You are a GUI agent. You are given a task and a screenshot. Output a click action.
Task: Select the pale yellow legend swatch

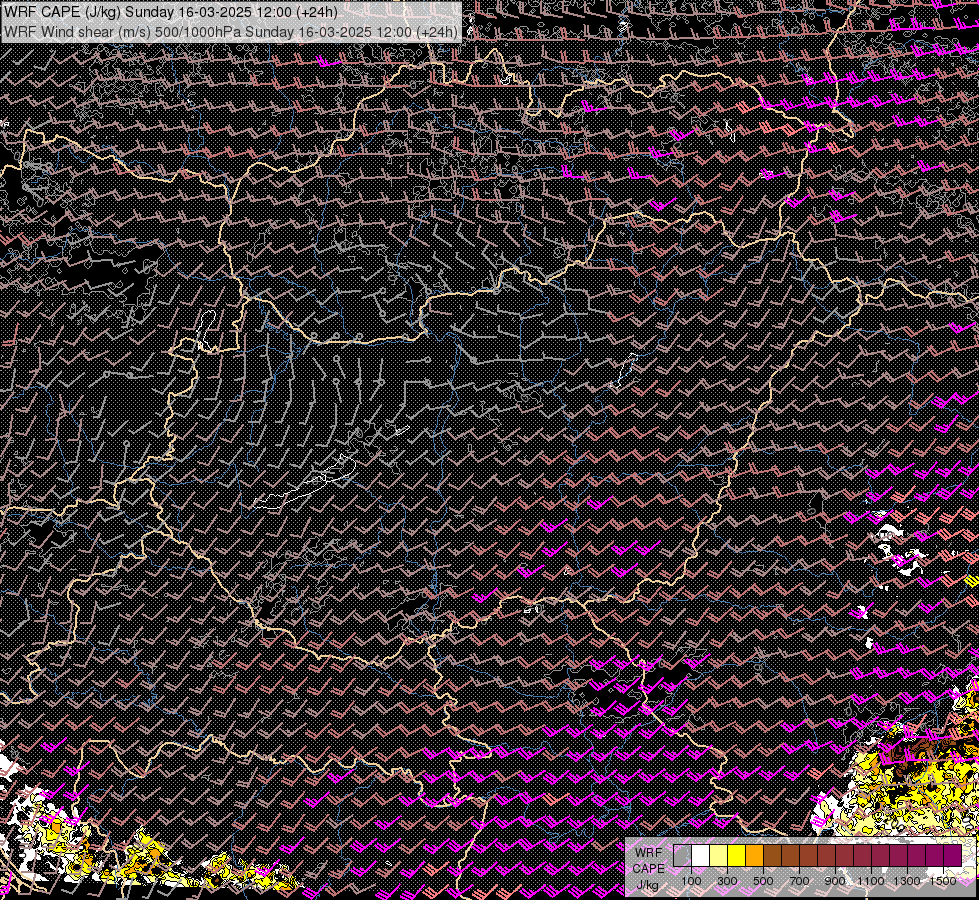pos(719,855)
